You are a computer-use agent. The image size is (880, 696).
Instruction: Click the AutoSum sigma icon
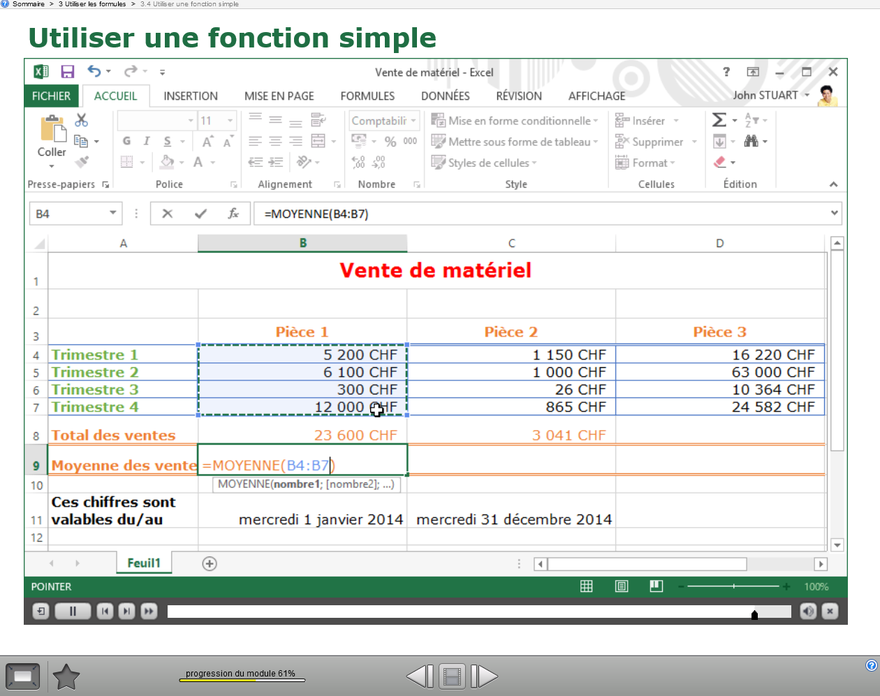(x=719, y=120)
